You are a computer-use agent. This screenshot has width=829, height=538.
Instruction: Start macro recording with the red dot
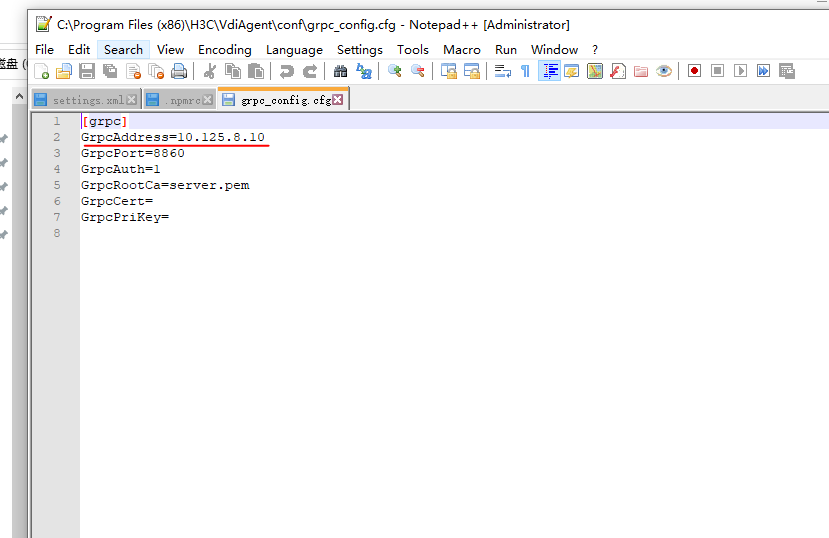pyautogui.click(x=694, y=71)
